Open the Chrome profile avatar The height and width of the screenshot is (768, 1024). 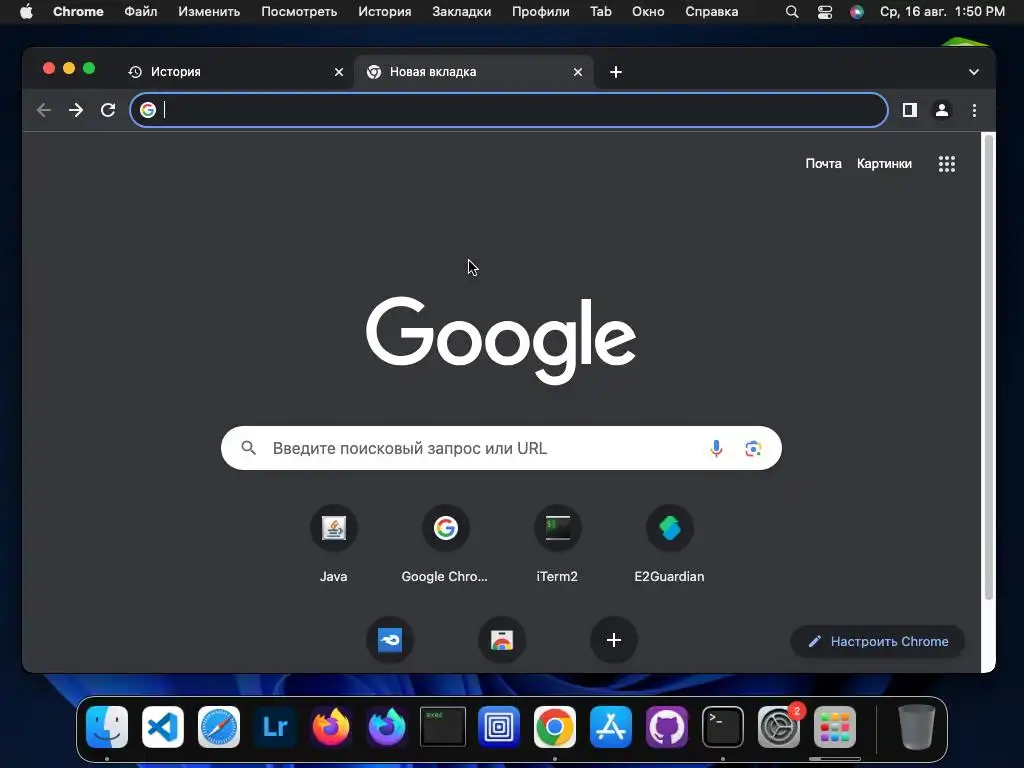(x=942, y=110)
